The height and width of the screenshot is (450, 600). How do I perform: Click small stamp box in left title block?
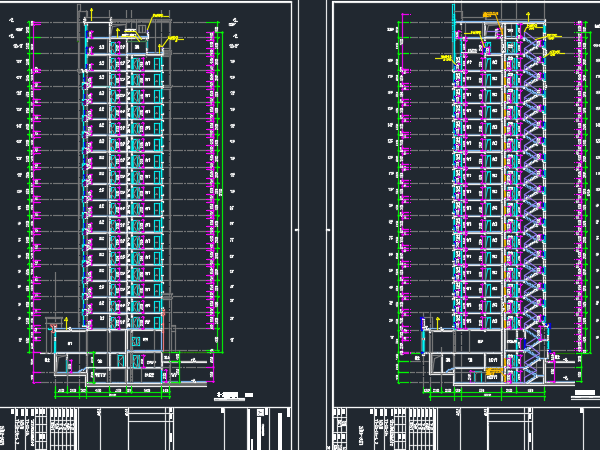click(x=261, y=412)
